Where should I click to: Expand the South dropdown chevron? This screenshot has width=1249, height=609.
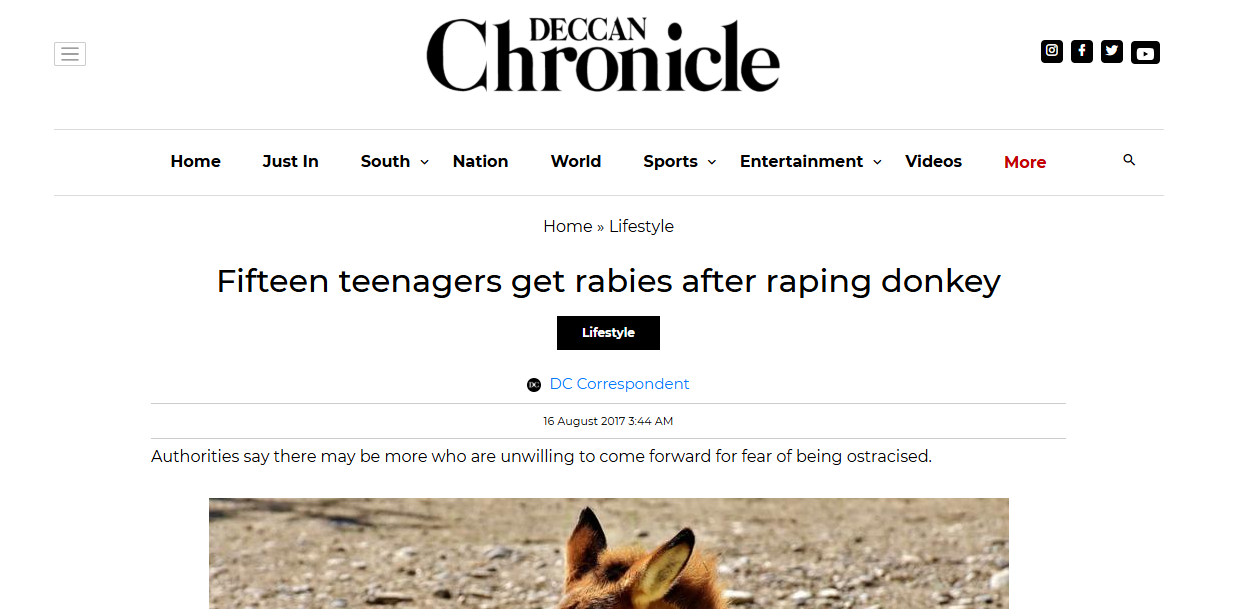(x=424, y=162)
